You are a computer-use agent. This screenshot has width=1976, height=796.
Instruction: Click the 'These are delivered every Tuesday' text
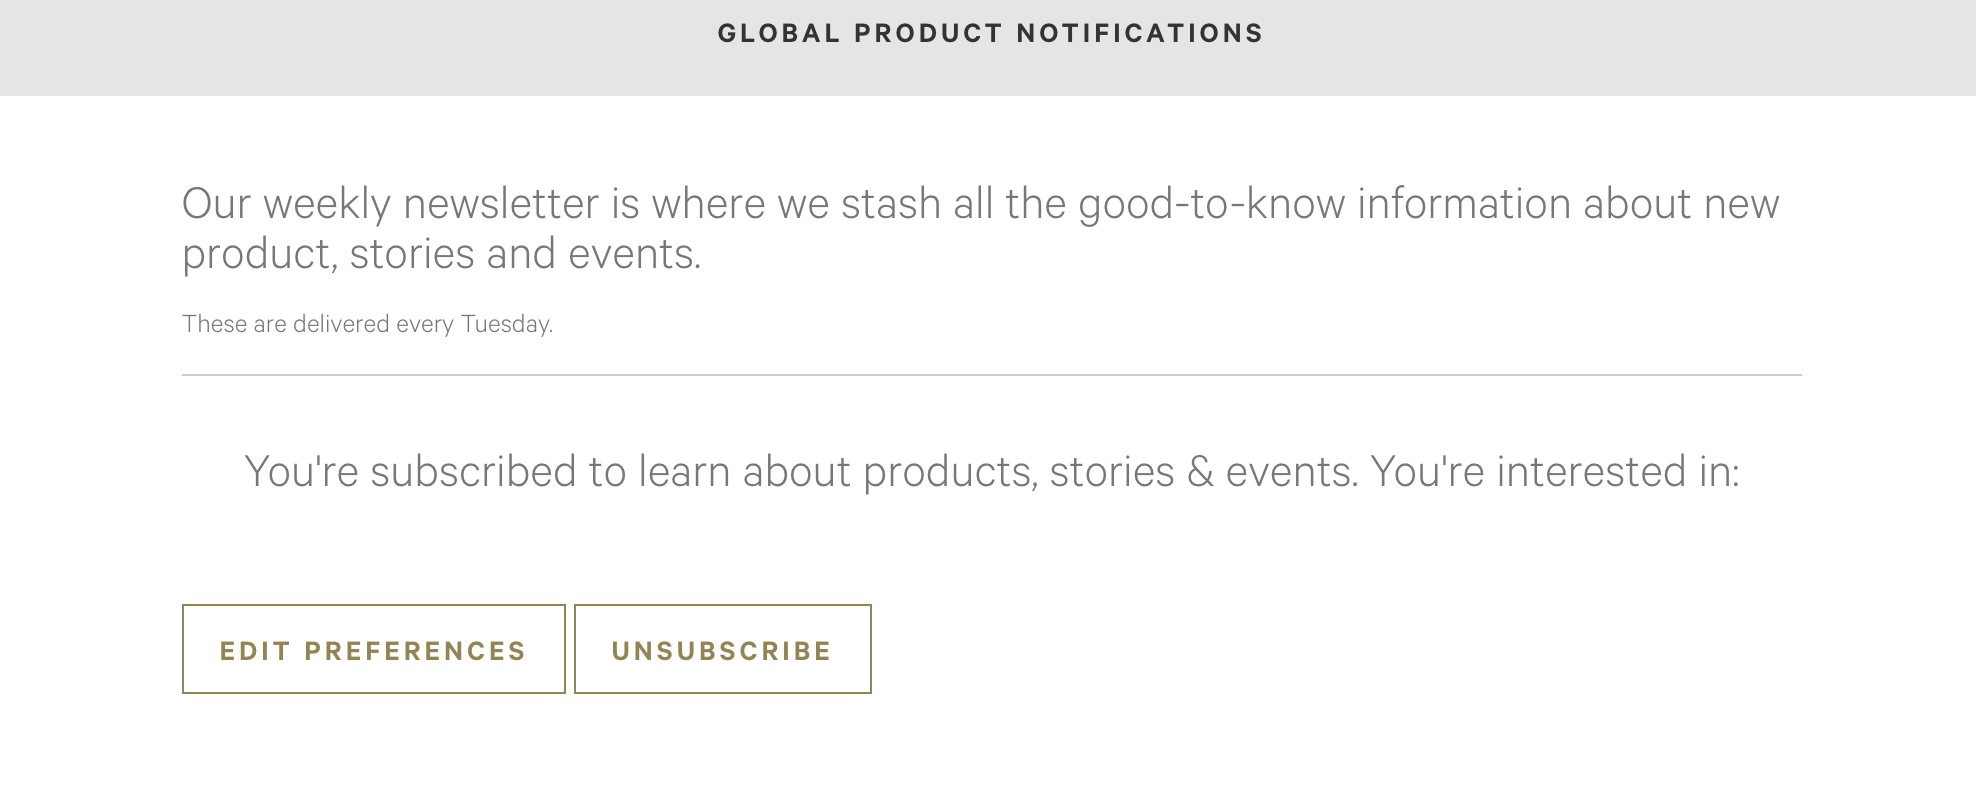tap(367, 324)
